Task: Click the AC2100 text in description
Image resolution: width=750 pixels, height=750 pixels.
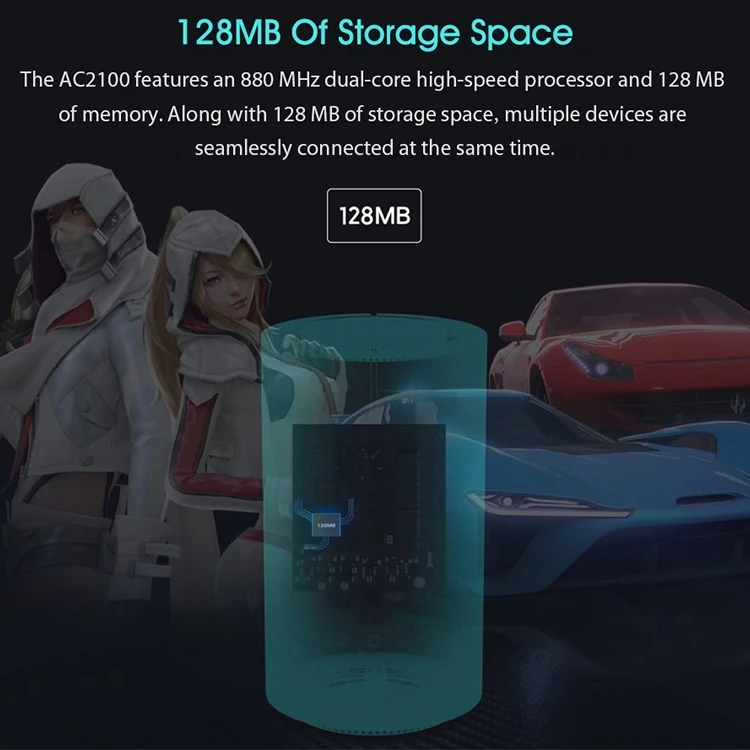Action: coord(94,79)
